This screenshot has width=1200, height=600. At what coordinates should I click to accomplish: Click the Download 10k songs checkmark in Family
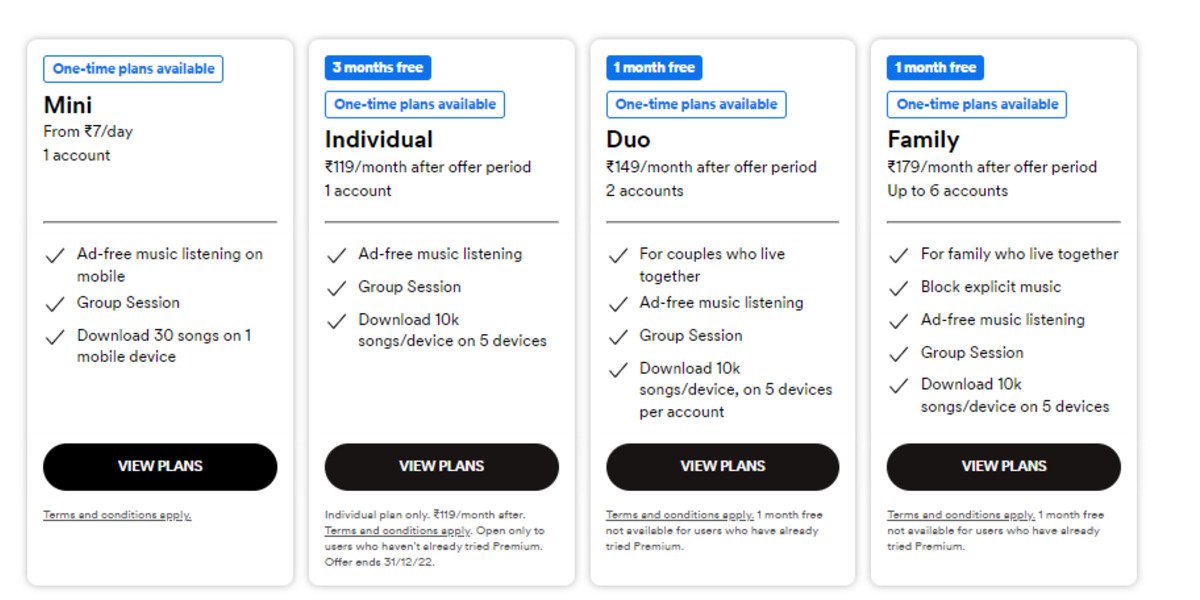tap(899, 386)
